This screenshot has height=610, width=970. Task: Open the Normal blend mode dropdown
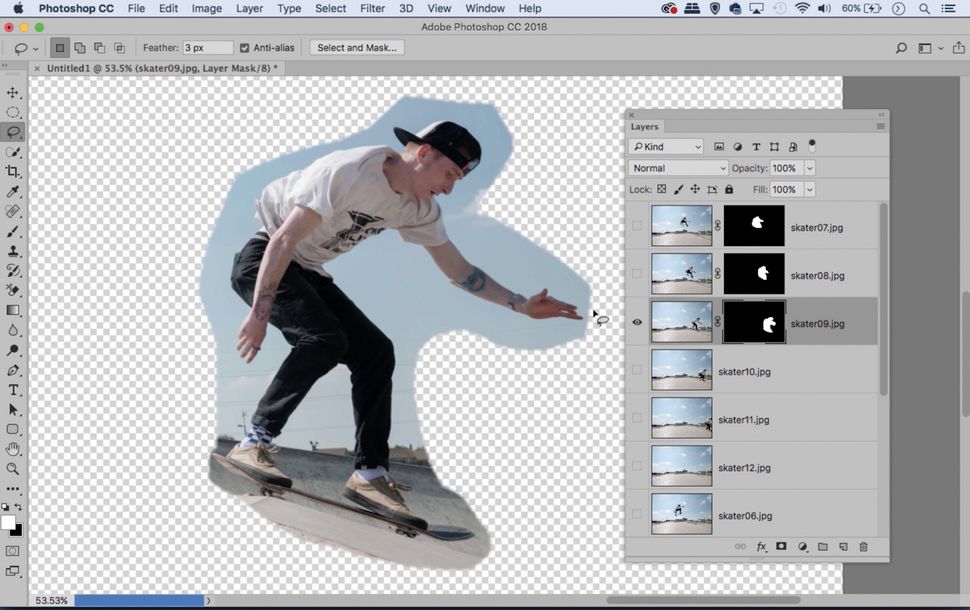676,168
